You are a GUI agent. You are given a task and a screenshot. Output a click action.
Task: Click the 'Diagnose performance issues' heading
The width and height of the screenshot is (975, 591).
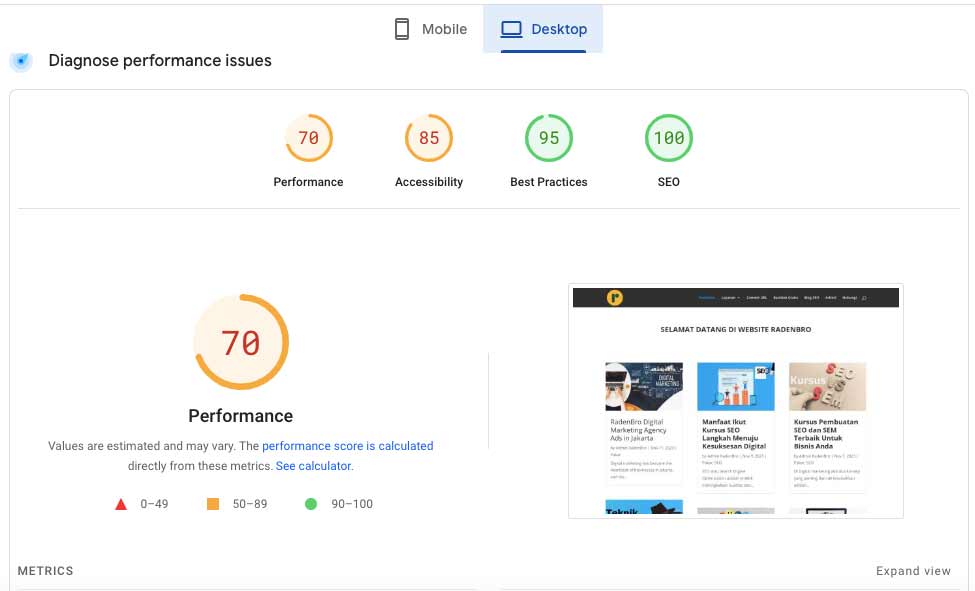(160, 60)
